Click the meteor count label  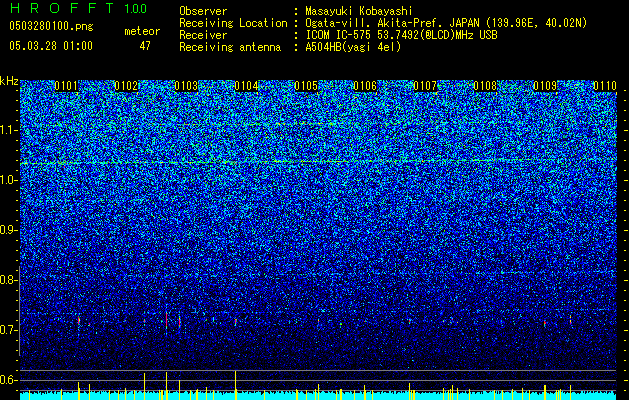[x=142, y=31]
